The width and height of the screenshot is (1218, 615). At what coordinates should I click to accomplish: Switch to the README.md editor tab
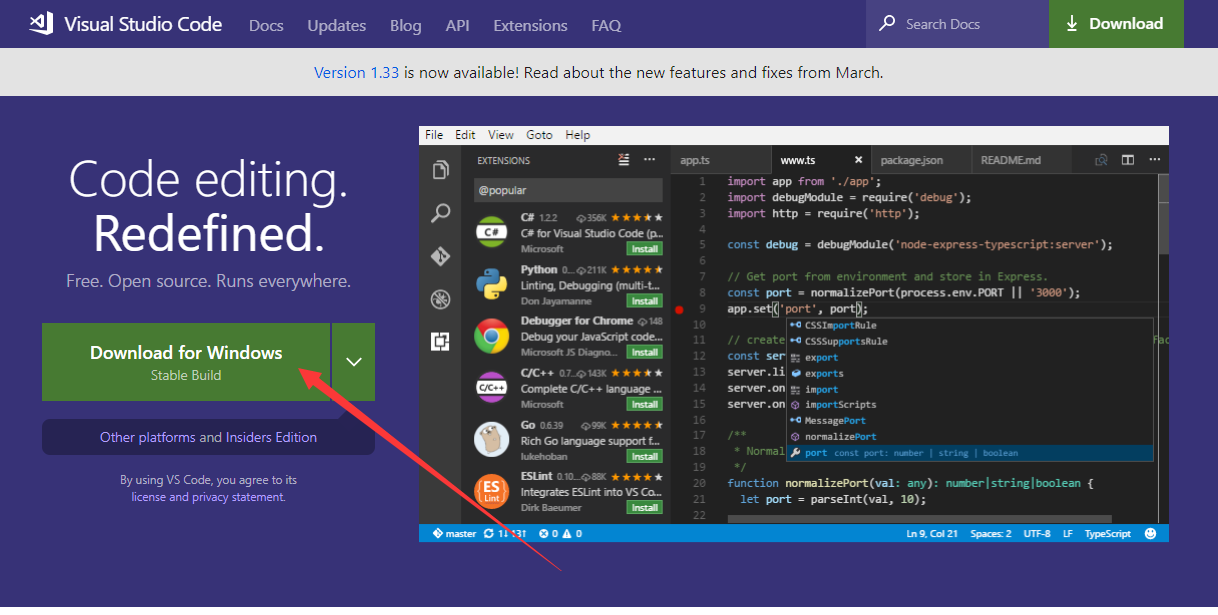[1021, 160]
